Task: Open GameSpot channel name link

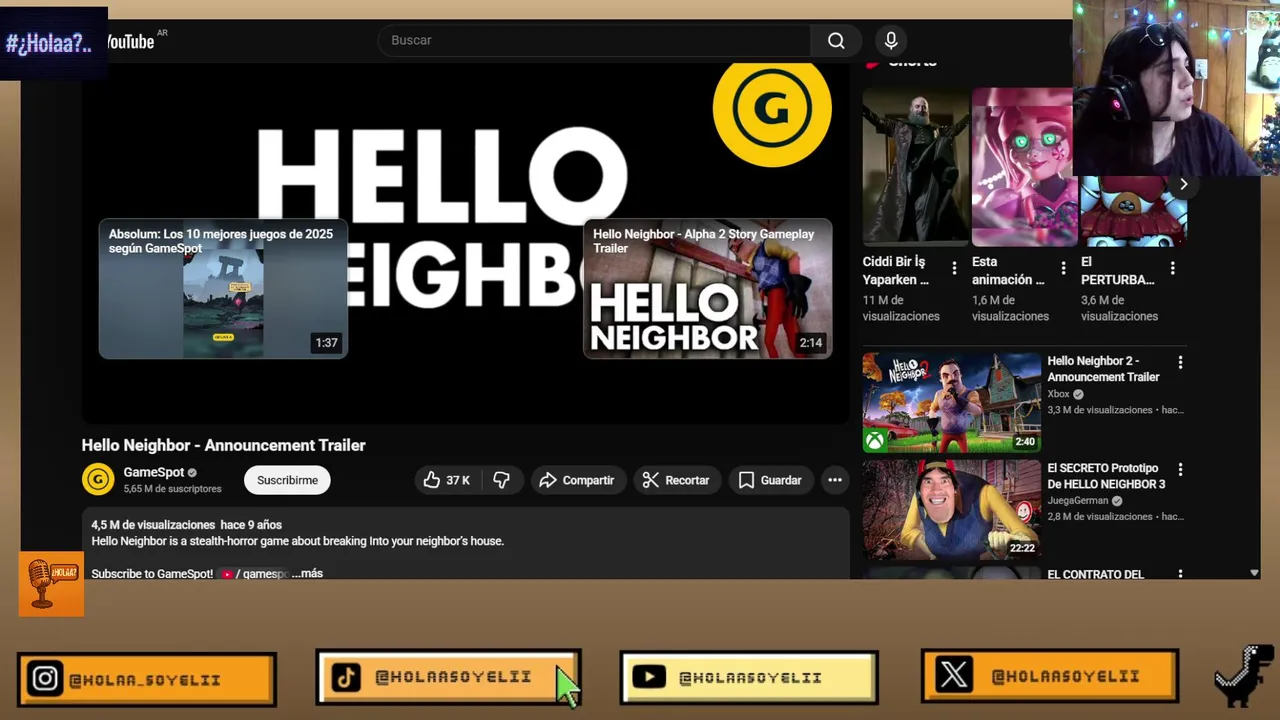Action: 154,472
